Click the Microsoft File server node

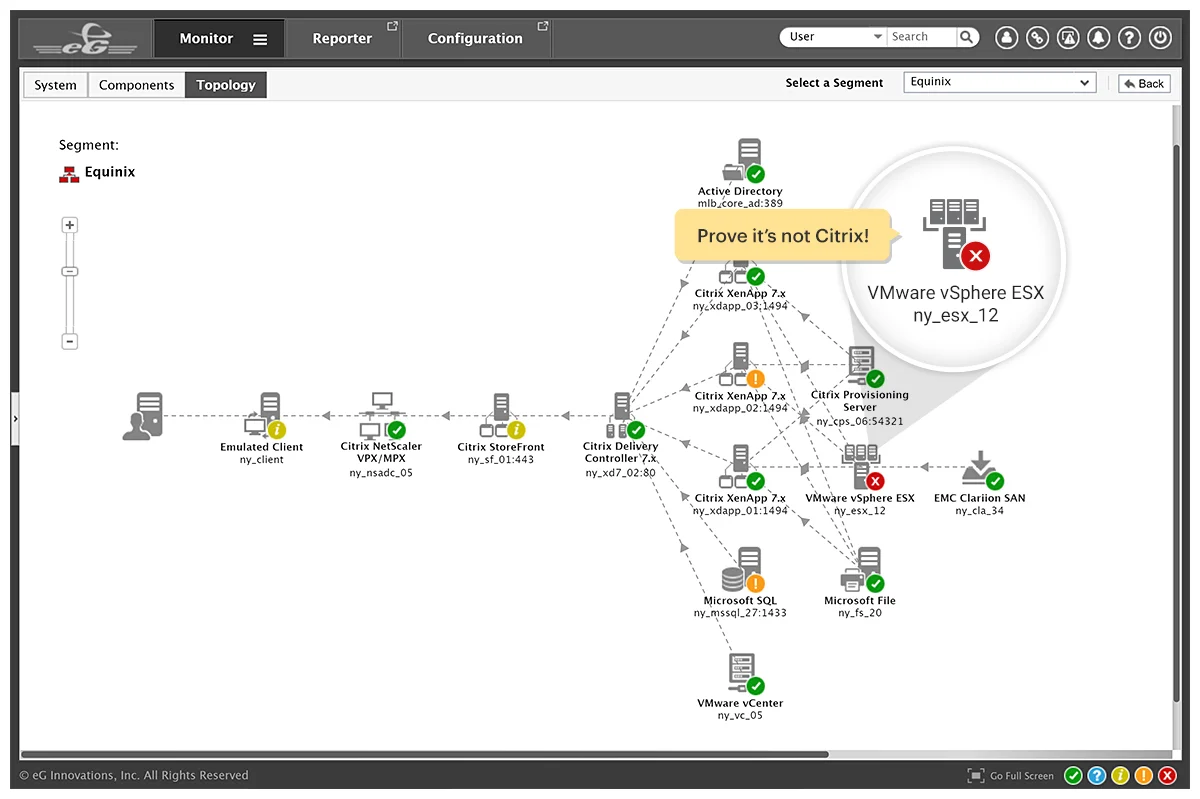tap(861, 570)
